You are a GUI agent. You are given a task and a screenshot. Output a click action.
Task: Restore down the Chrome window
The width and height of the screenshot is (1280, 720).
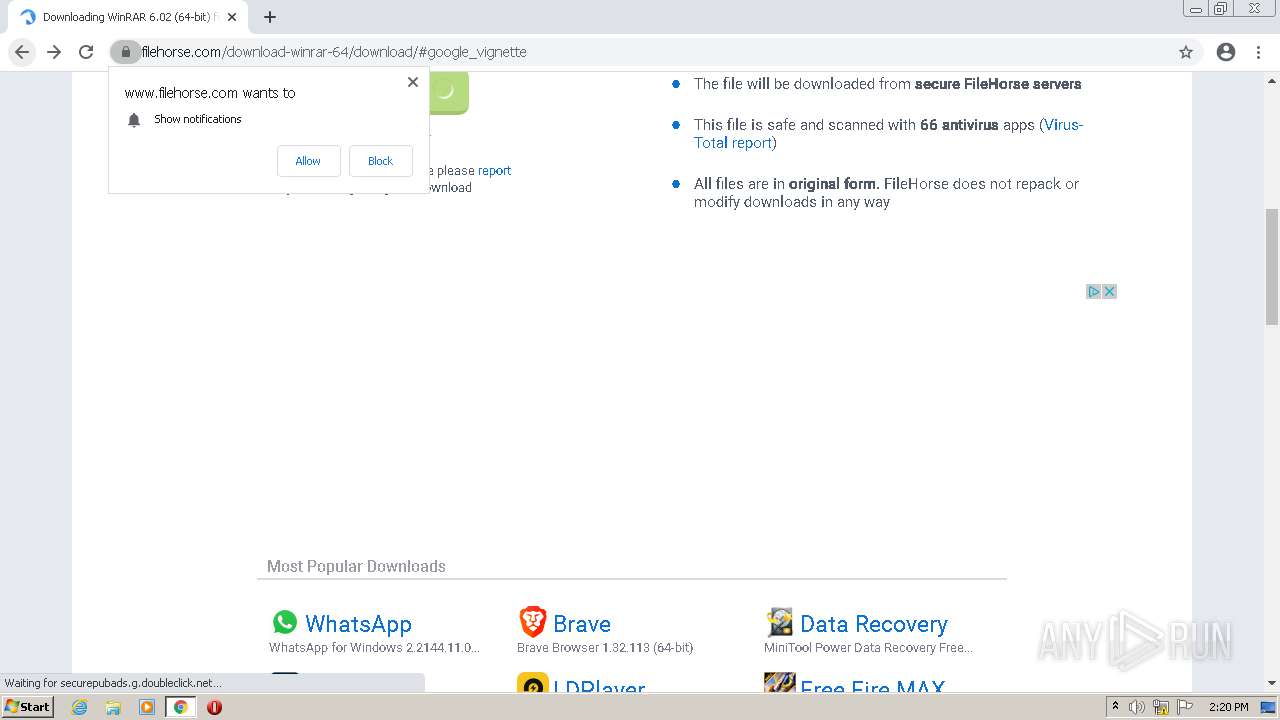pyautogui.click(x=1221, y=9)
